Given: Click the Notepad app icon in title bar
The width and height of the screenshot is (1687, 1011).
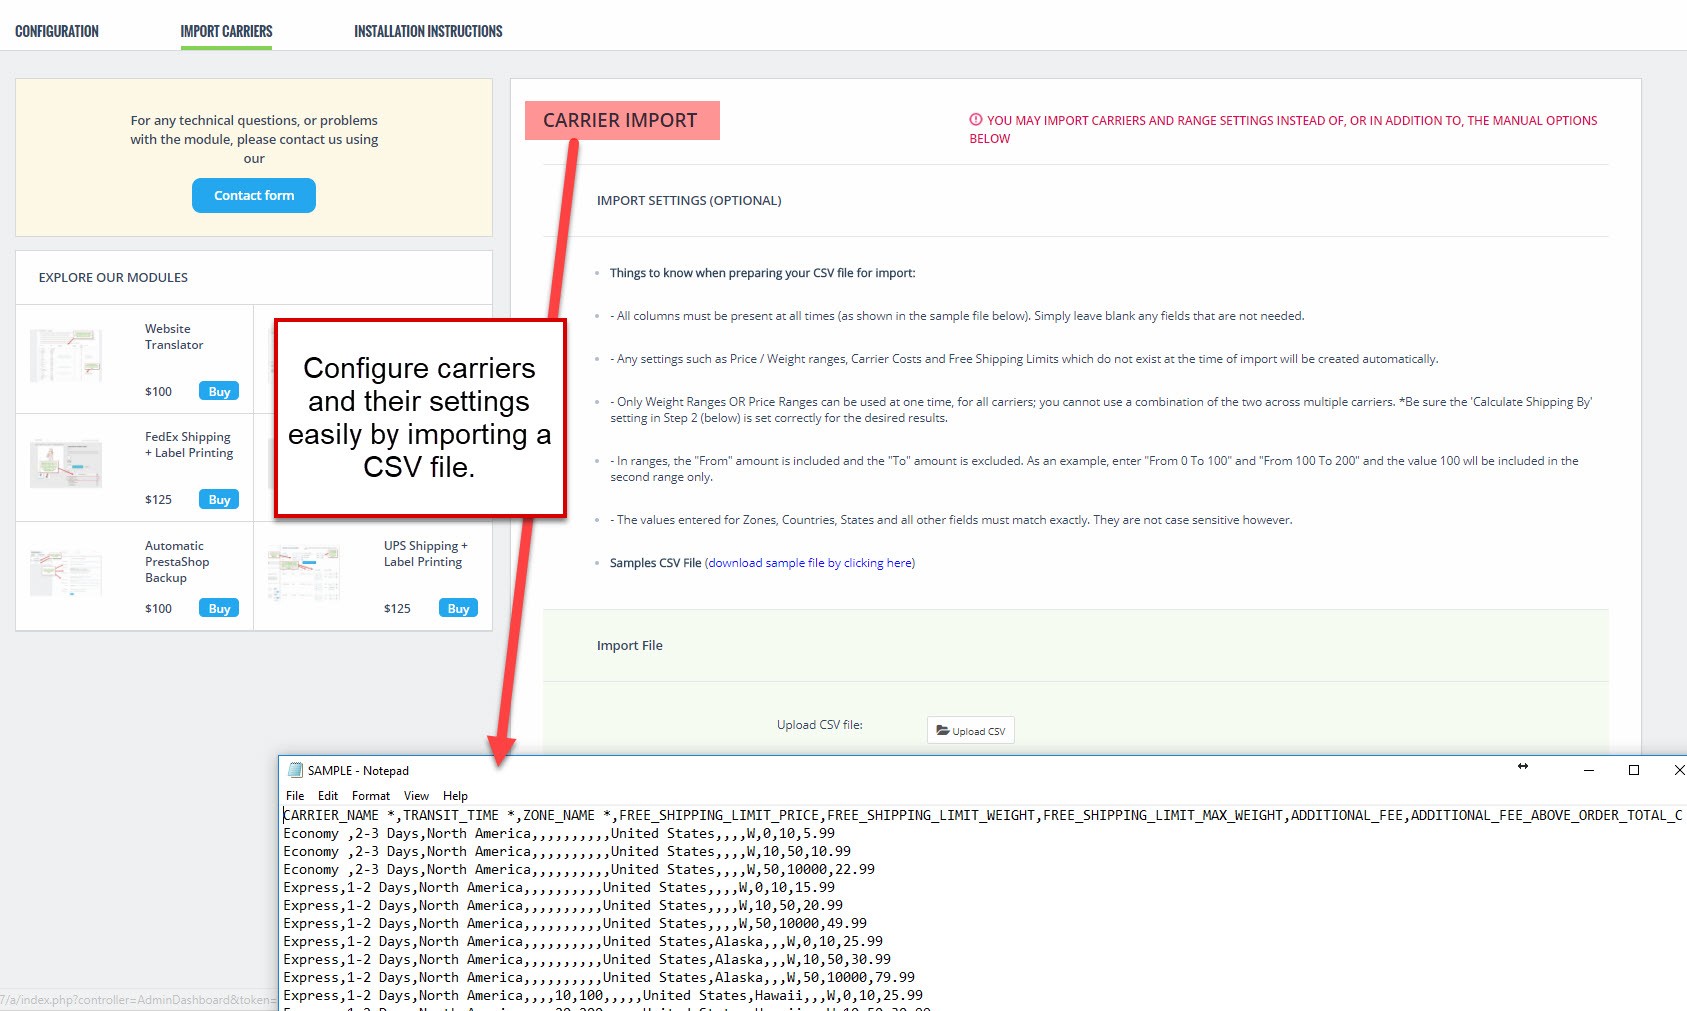Looking at the screenshot, I should point(295,770).
